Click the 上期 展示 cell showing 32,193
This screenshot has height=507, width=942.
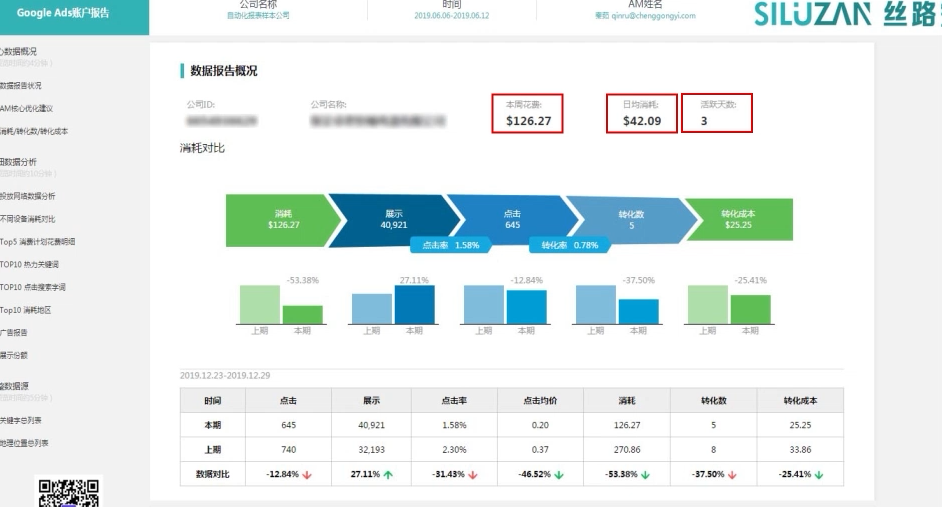click(x=371, y=450)
